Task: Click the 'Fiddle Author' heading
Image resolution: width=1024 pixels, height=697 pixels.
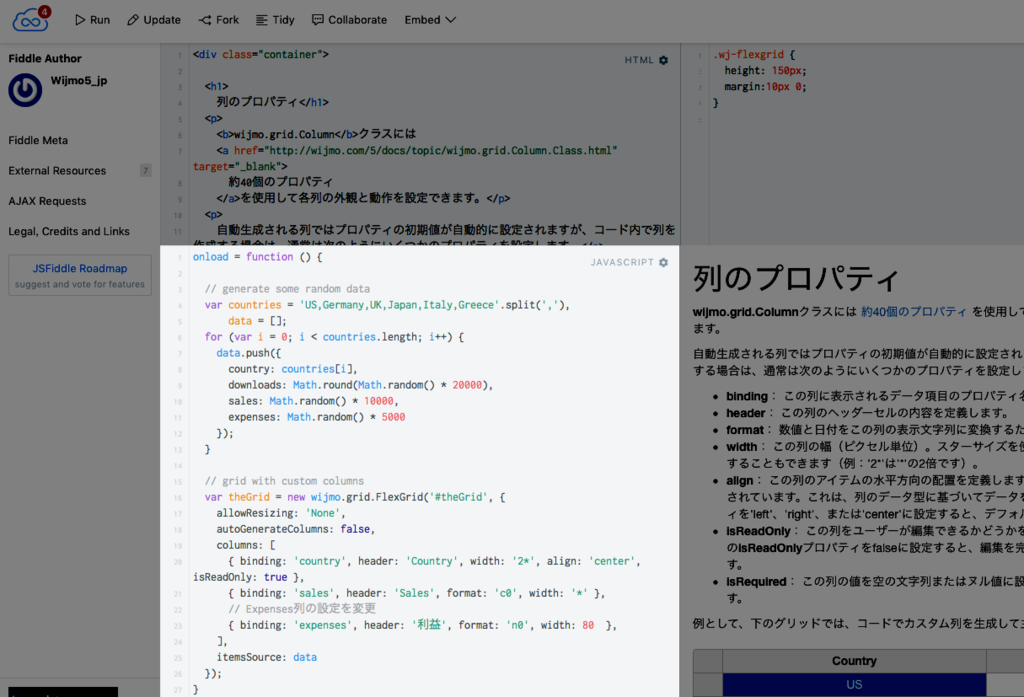Action: tap(45, 59)
